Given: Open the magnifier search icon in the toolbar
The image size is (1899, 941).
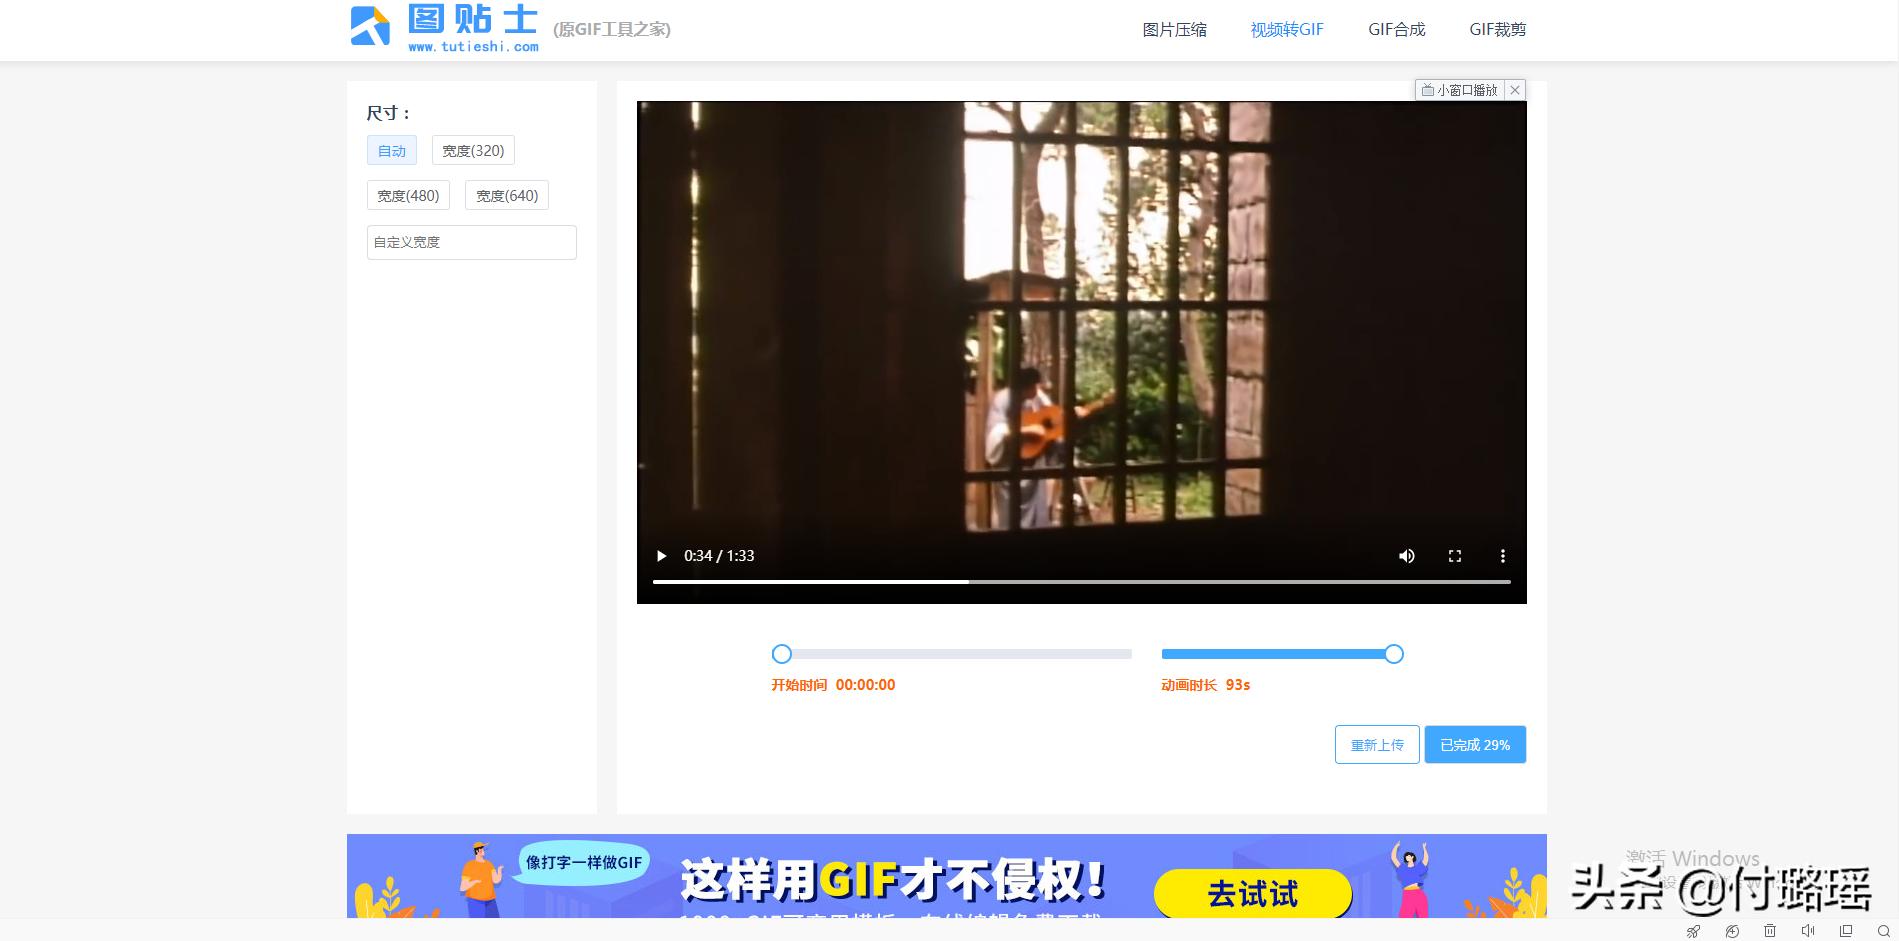Looking at the screenshot, I should click(1884, 931).
